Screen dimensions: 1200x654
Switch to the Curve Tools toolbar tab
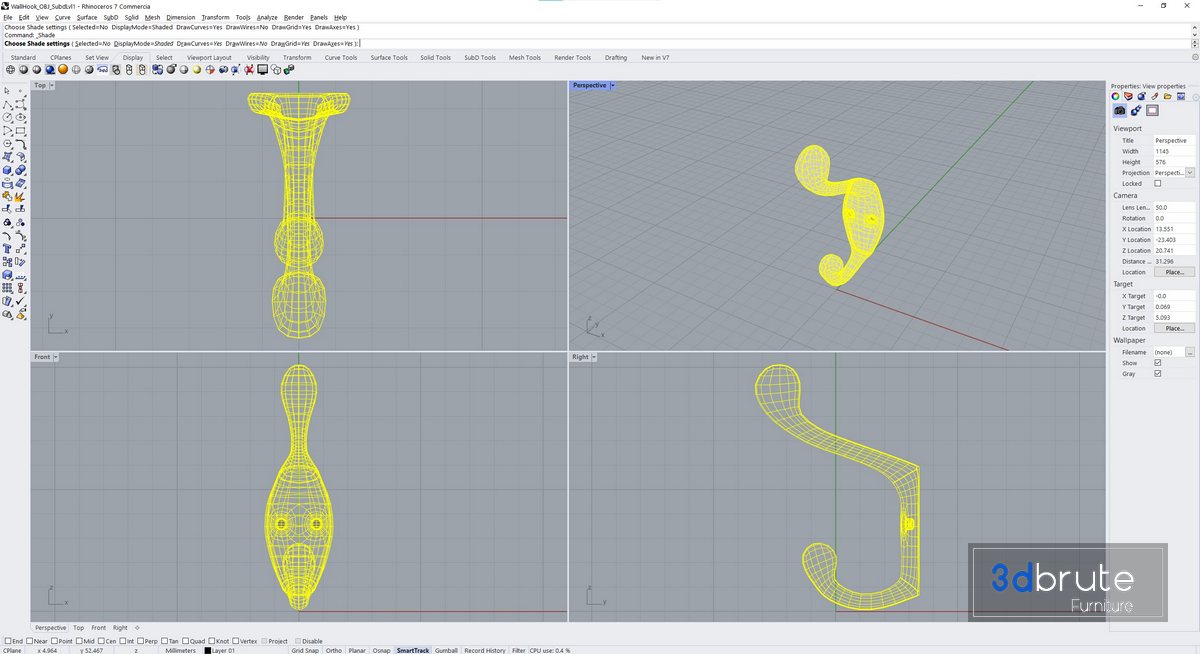pyautogui.click(x=340, y=58)
